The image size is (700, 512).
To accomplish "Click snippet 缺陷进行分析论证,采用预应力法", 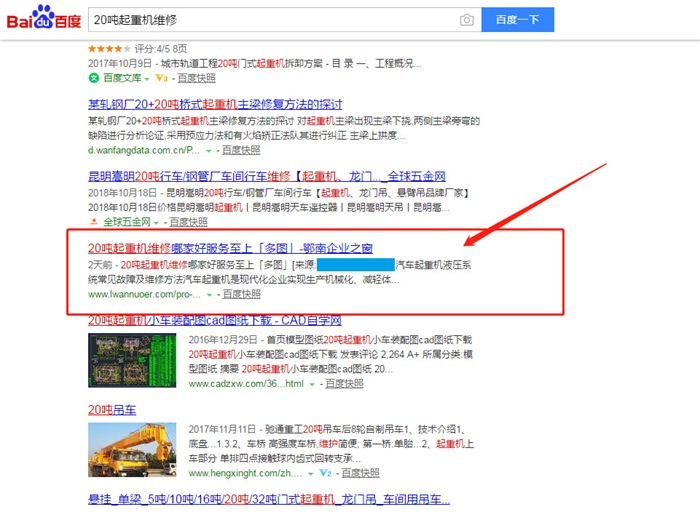I will point(247,136).
